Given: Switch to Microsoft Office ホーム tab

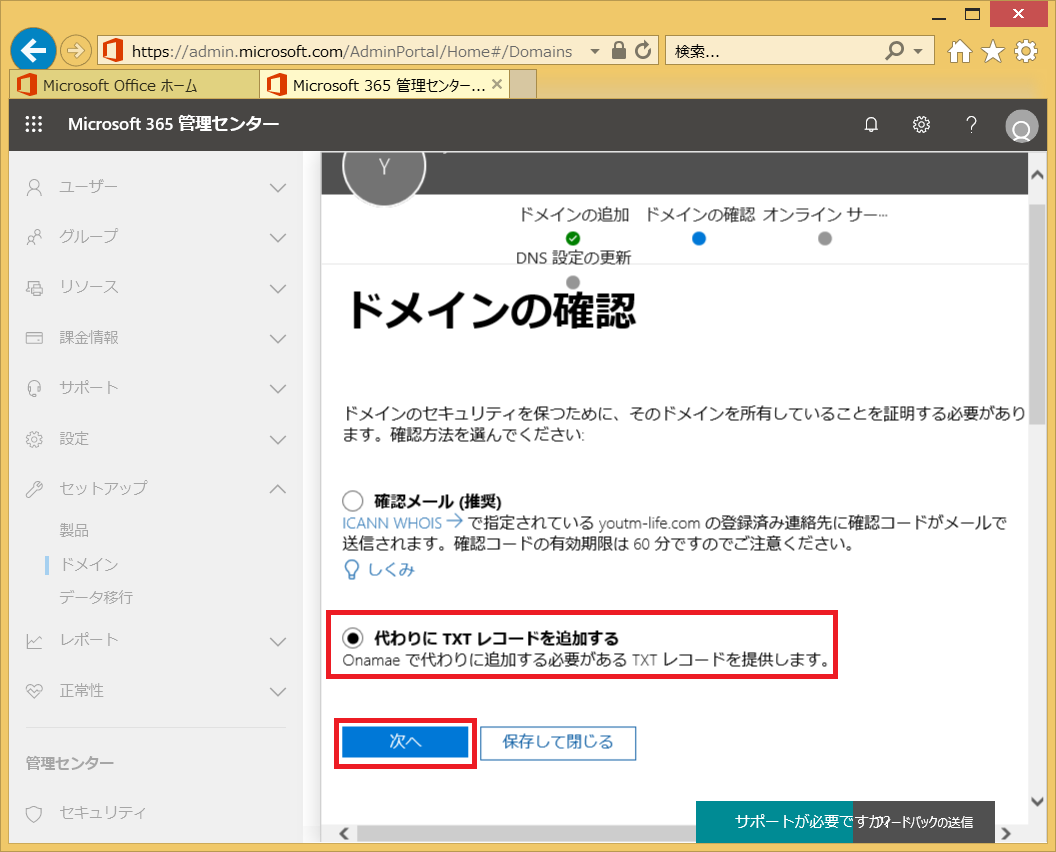Looking at the screenshot, I should coord(135,86).
